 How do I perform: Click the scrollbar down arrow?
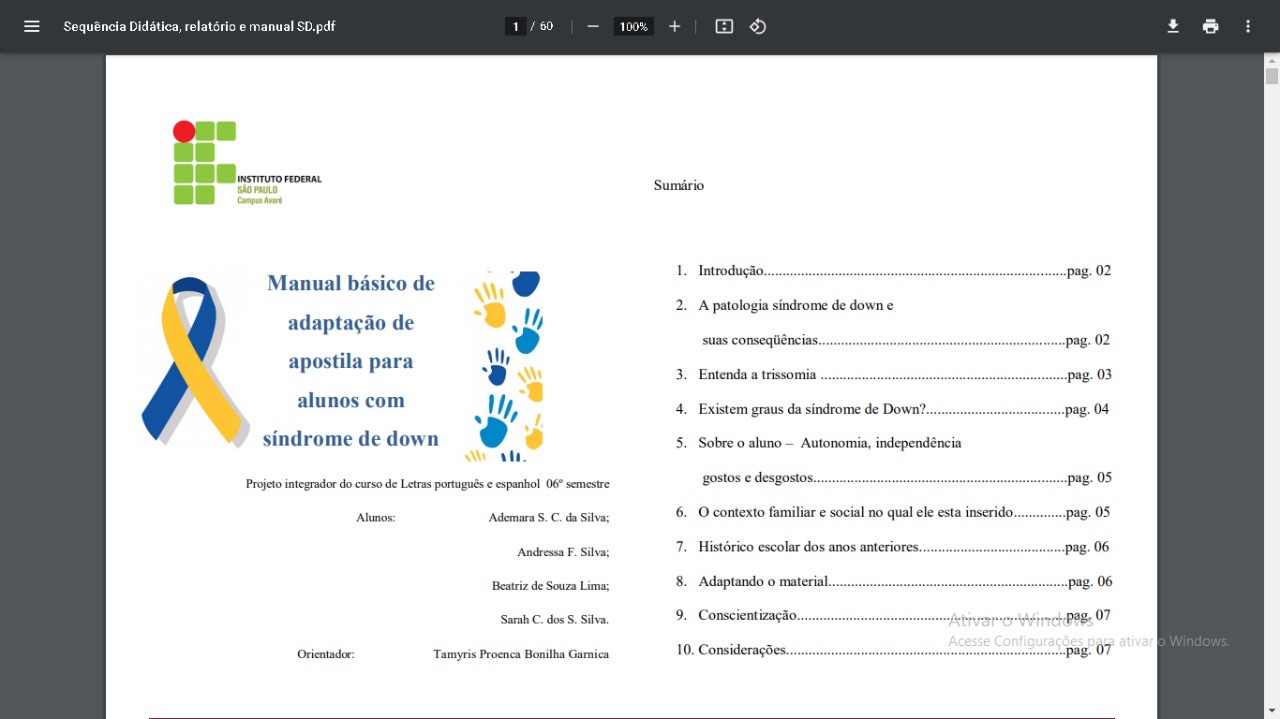(1271, 711)
